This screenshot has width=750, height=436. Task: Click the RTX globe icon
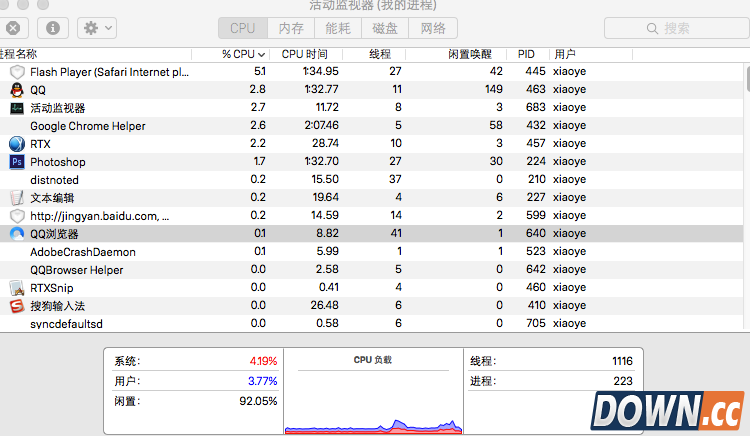[17, 144]
